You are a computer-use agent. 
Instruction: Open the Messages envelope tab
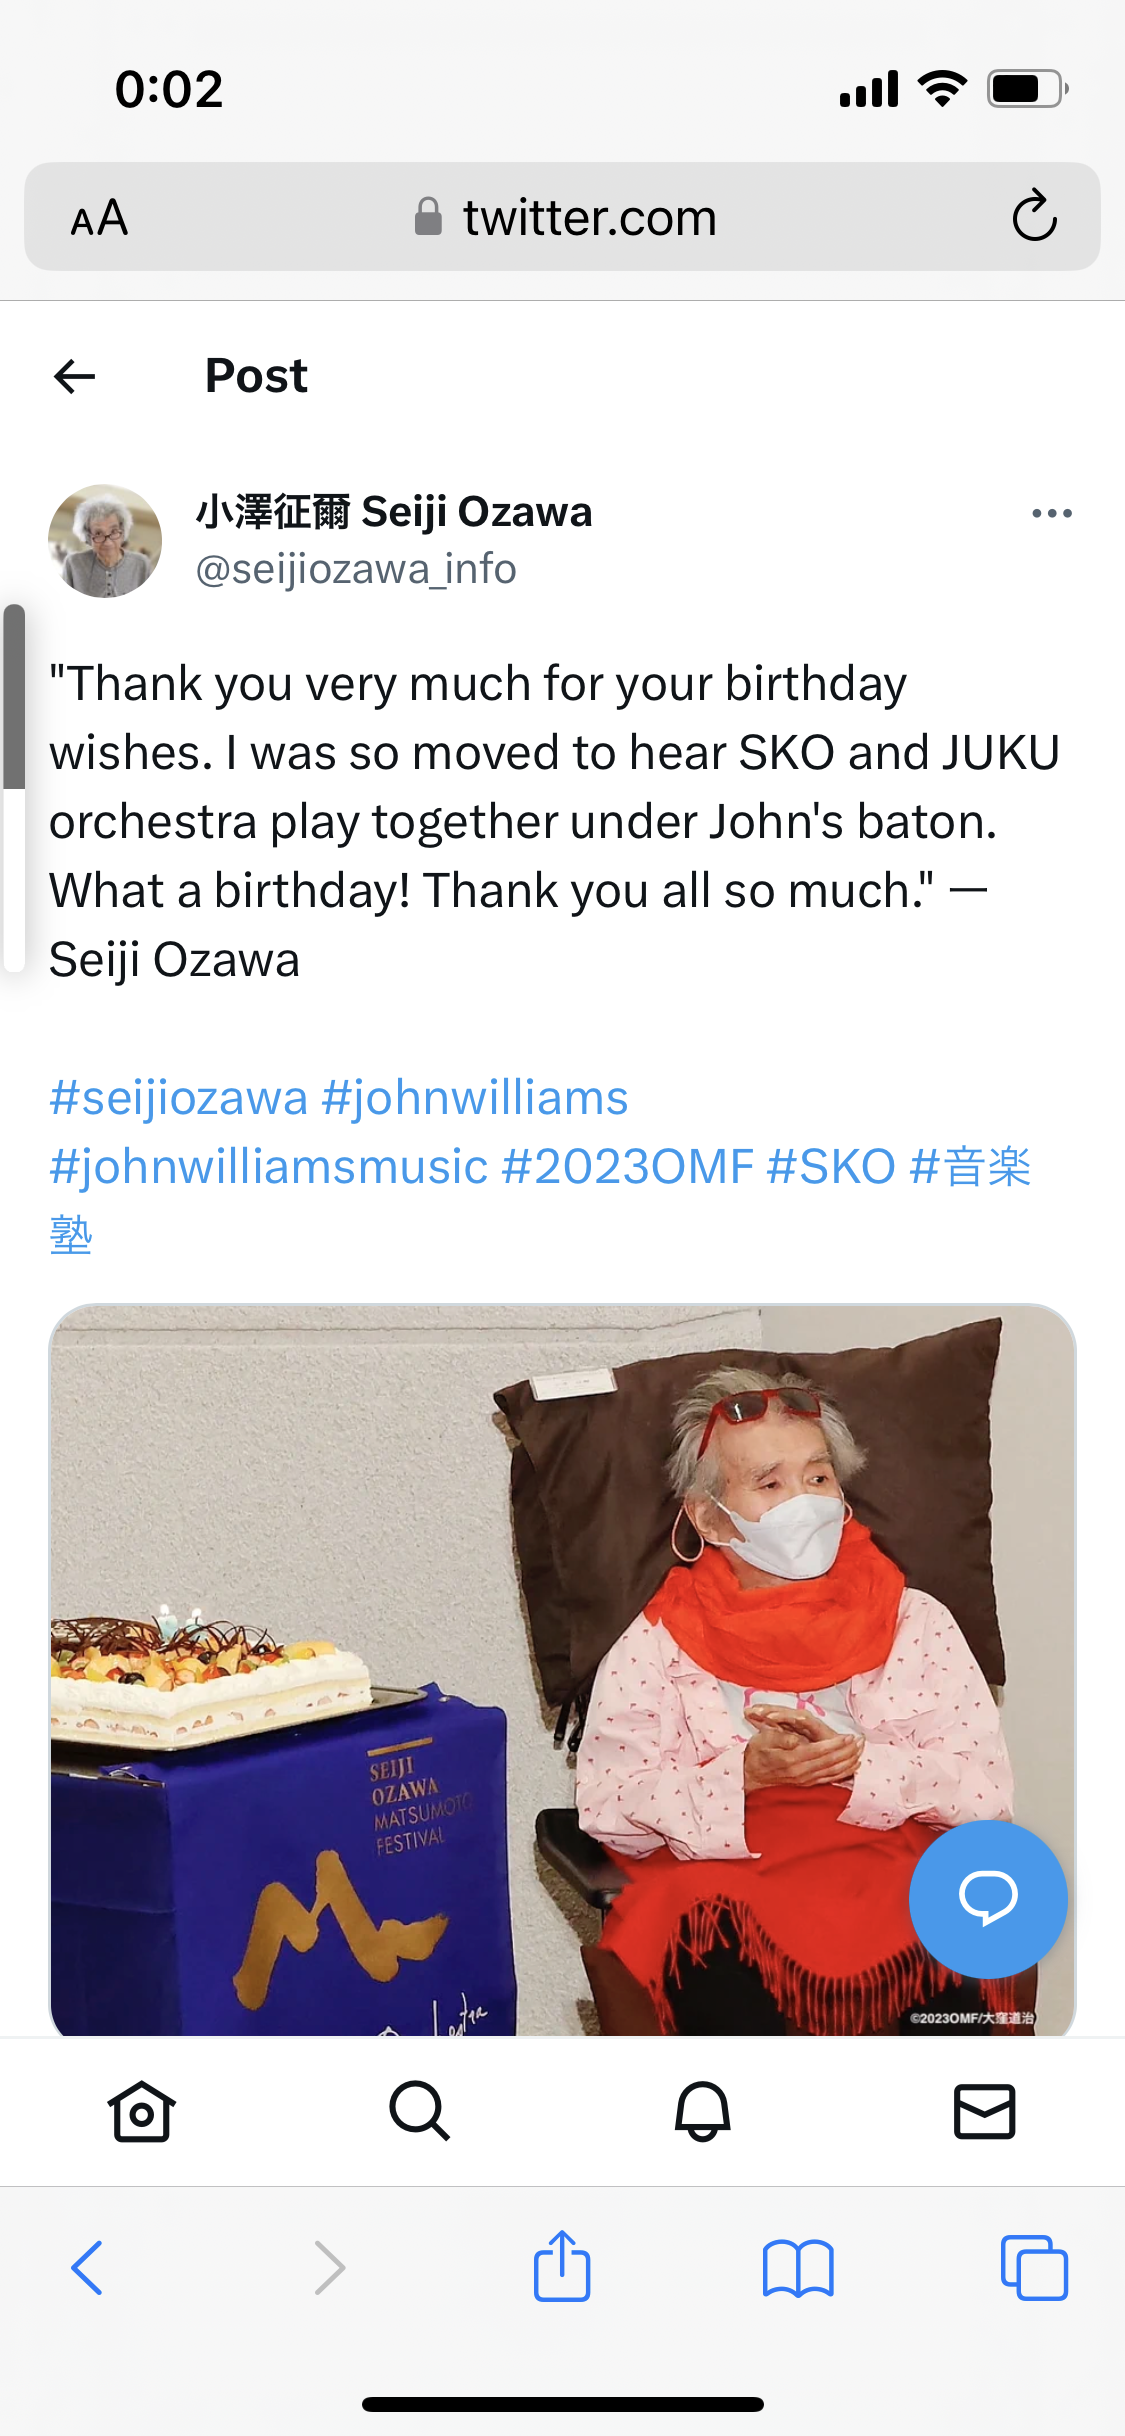point(985,2111)
